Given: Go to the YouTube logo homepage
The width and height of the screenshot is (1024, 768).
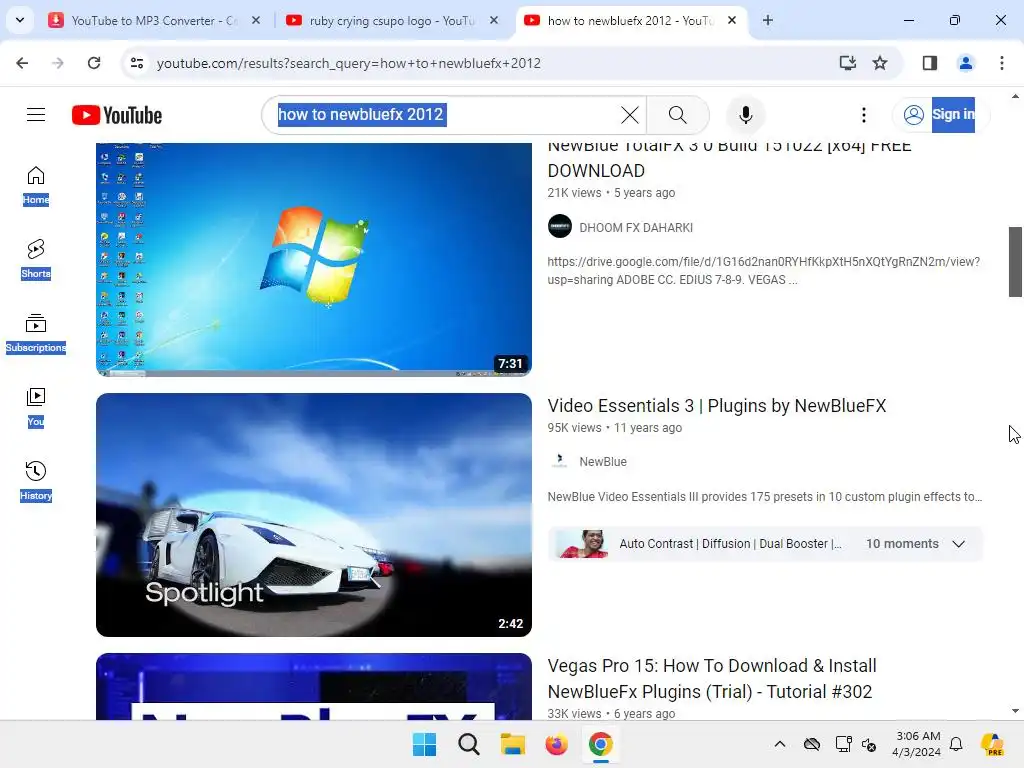Looking at the screenshot, I should coord(117,115).
